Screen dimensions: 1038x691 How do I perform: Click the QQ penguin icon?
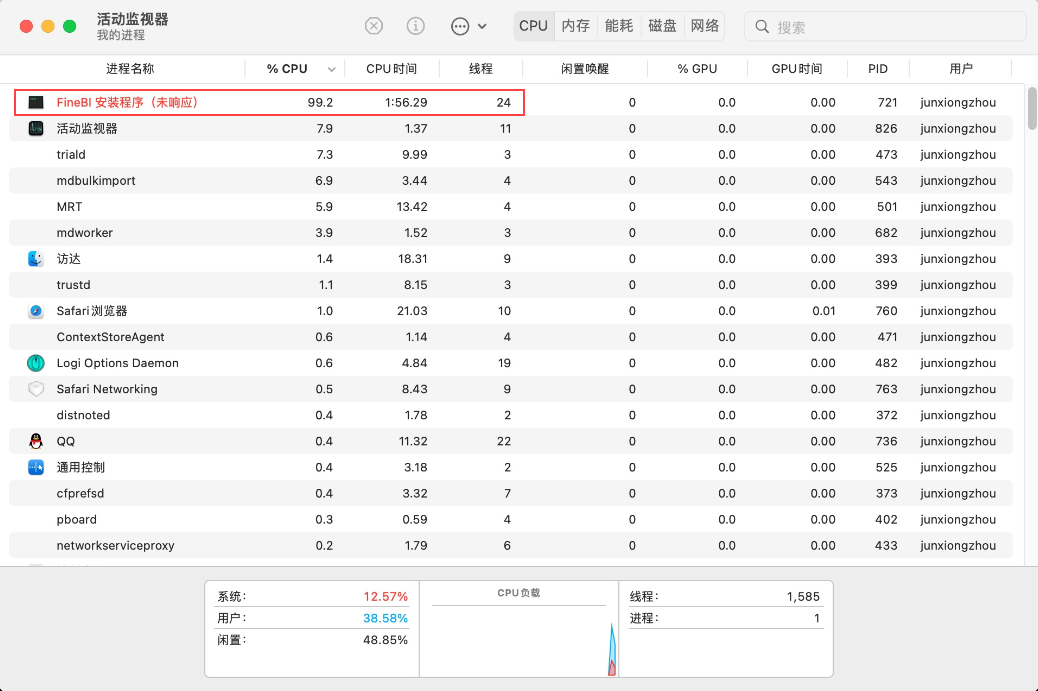[36, 441]
